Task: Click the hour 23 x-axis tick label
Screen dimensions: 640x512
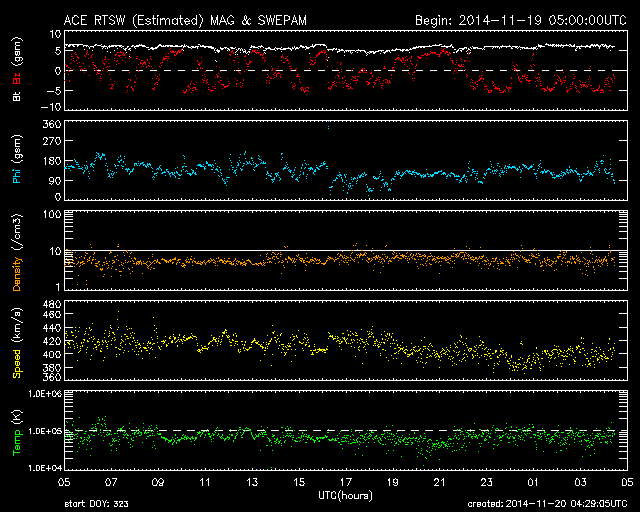Action: [x=486, y=482]
